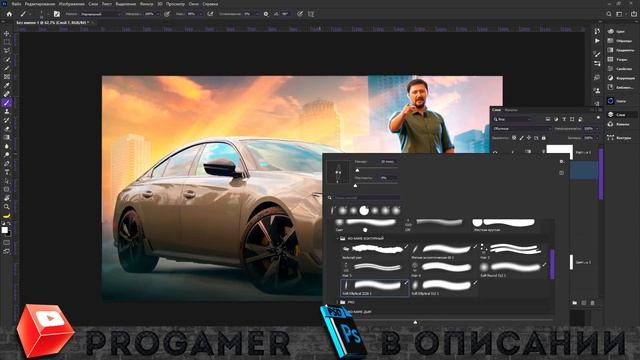
Task: Select the Soft Round 512 brush preset
Action: (x=514, y=269)
